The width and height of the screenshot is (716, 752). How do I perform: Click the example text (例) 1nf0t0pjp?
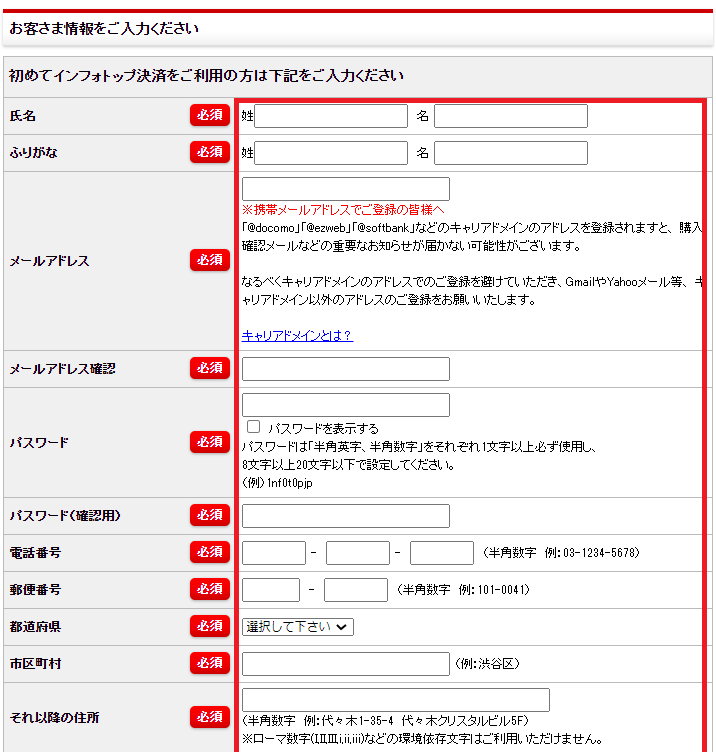coord(277,483)
